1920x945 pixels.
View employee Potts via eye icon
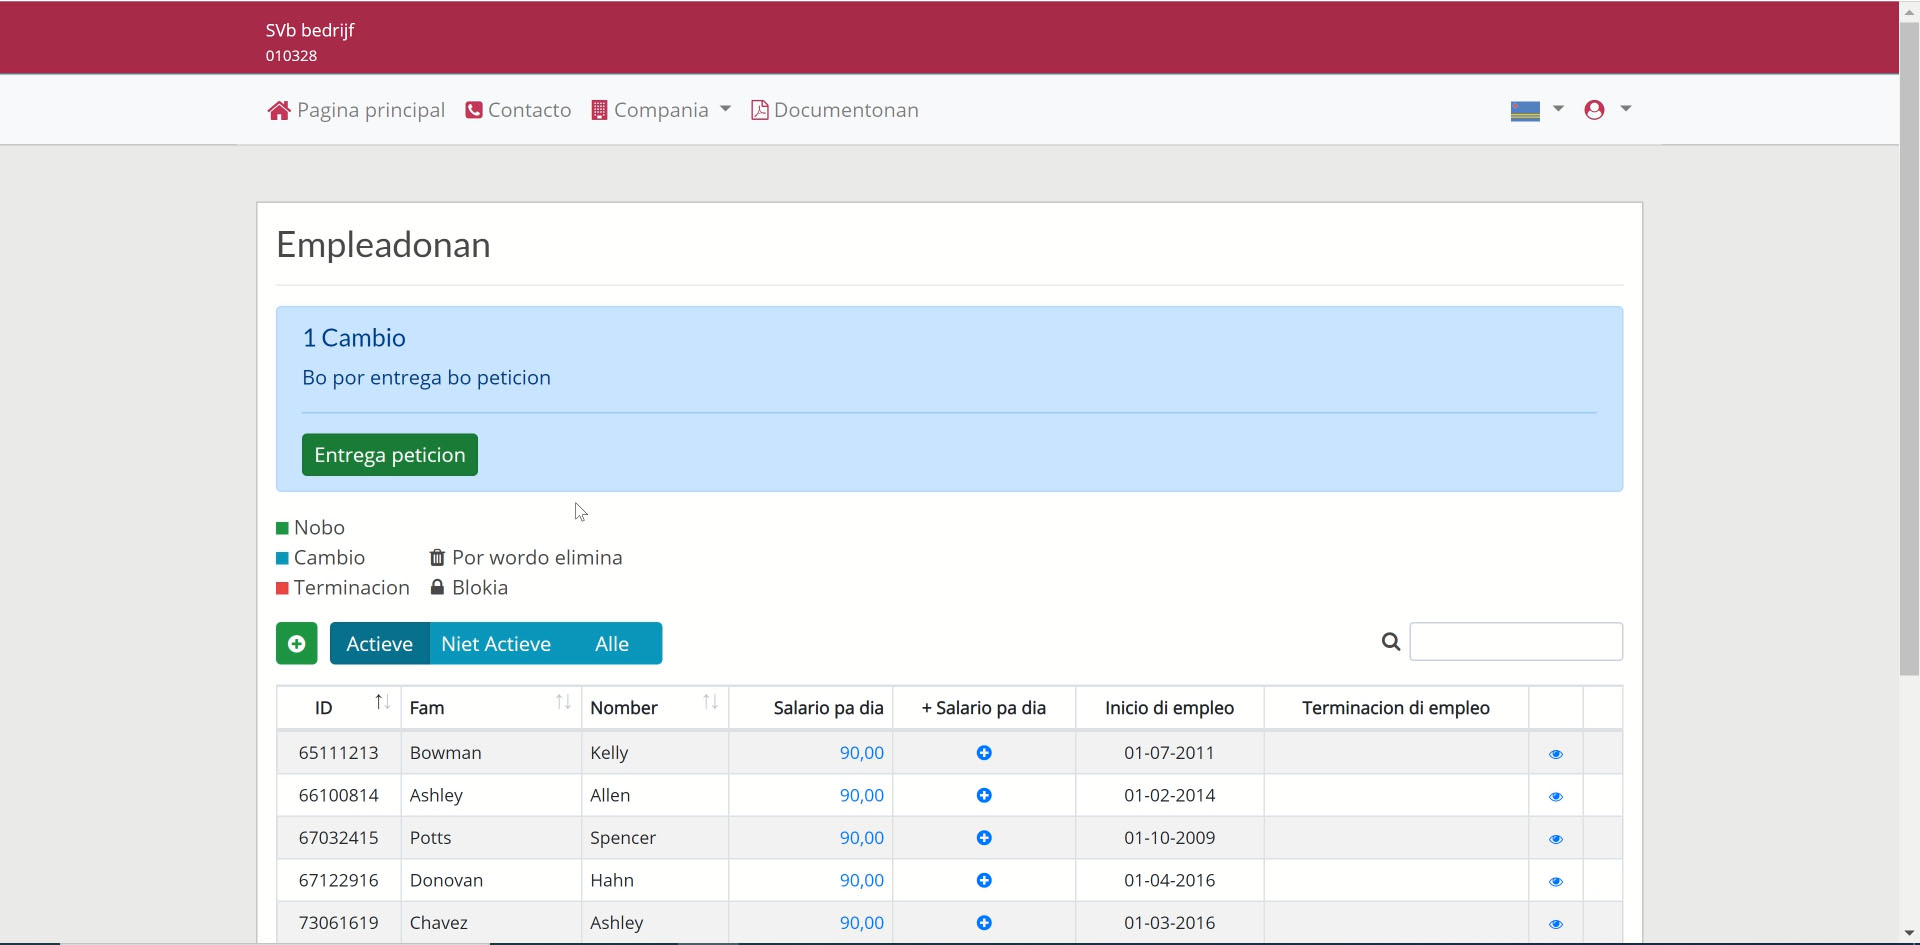tap(1555, 839)
